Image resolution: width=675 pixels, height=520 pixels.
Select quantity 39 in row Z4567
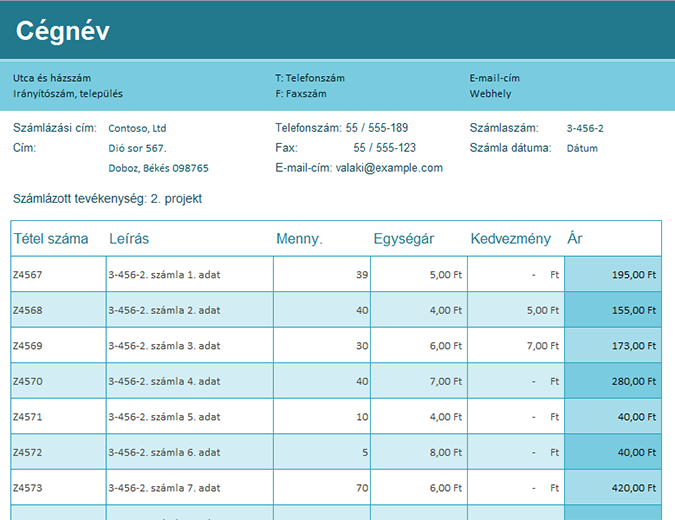[x=362, y=275]
